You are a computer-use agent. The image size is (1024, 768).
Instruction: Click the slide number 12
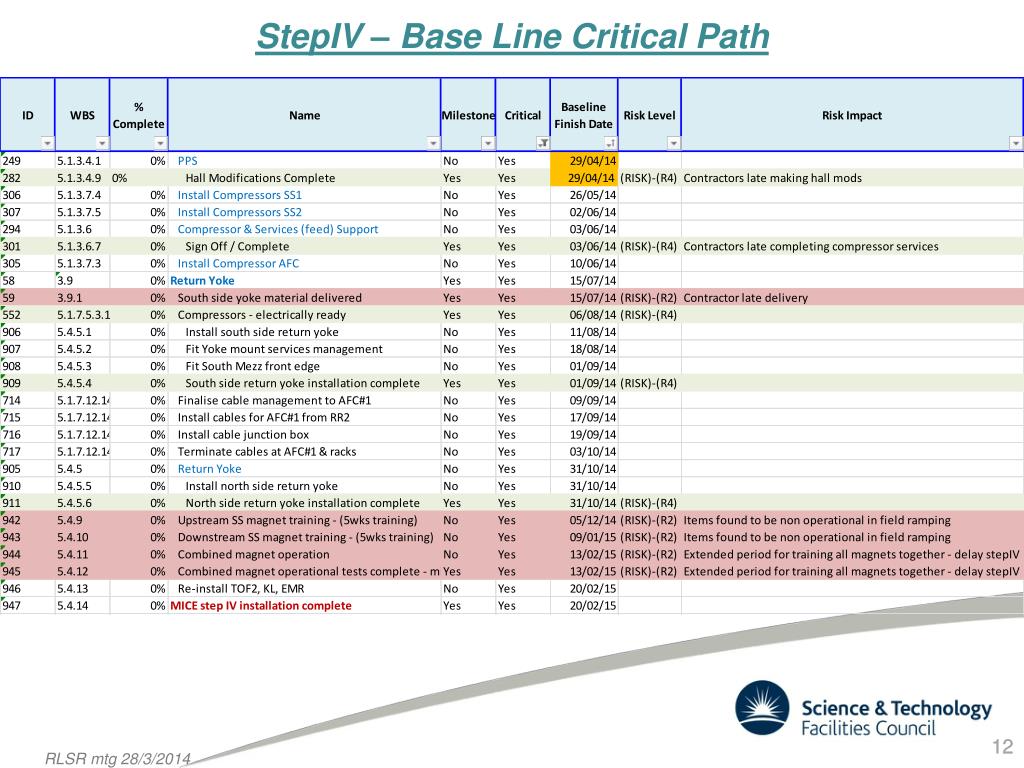[x=1002, y=746]
